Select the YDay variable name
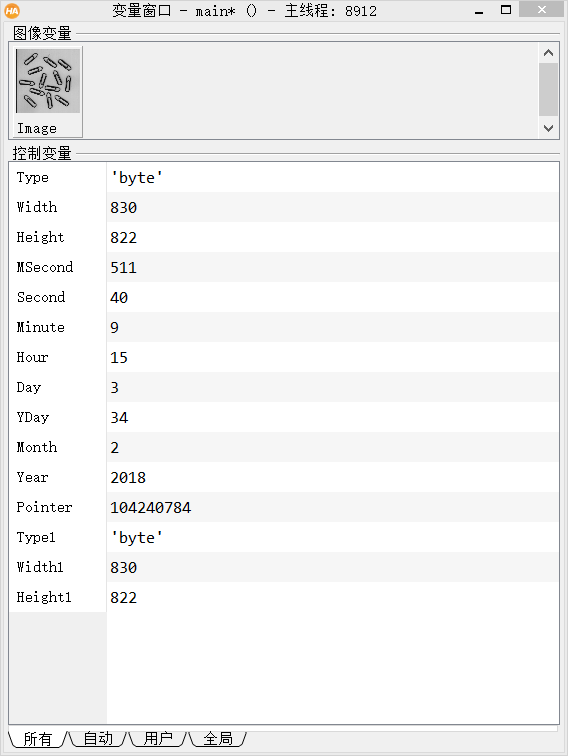Screen dimensions: 568x756 click(33, 417)
